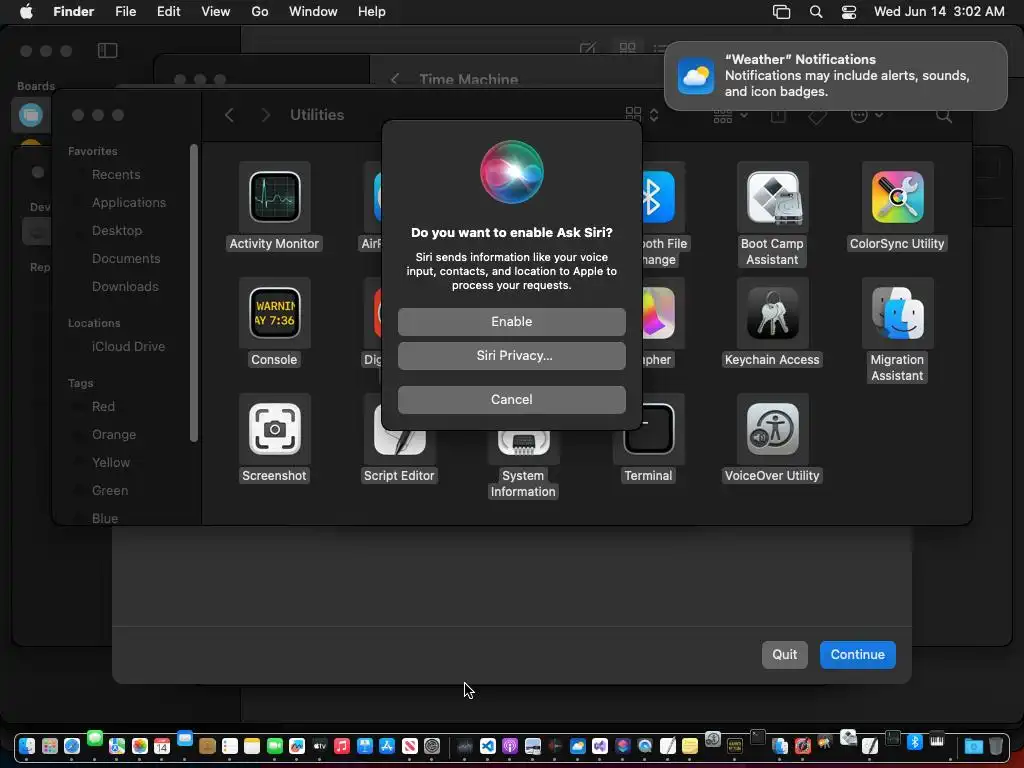
Task: Open the Console utility icon
Action: point(274,313)
